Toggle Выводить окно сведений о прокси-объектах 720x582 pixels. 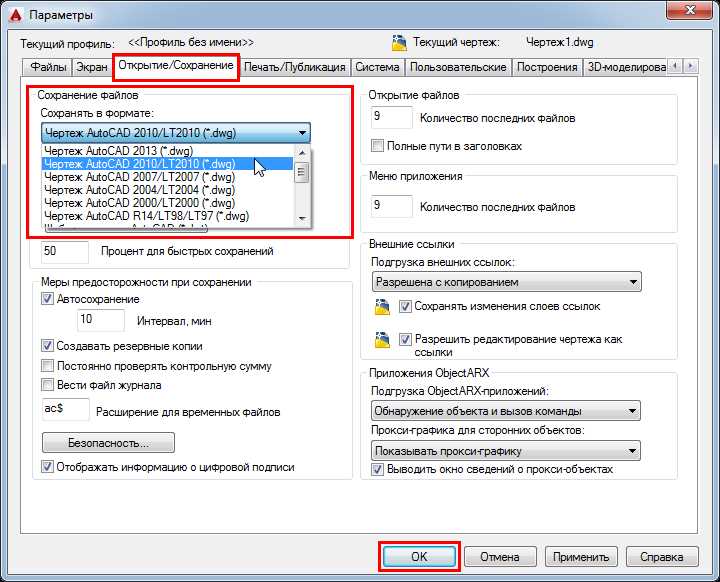pyautogui.click(x=377, y=469)
